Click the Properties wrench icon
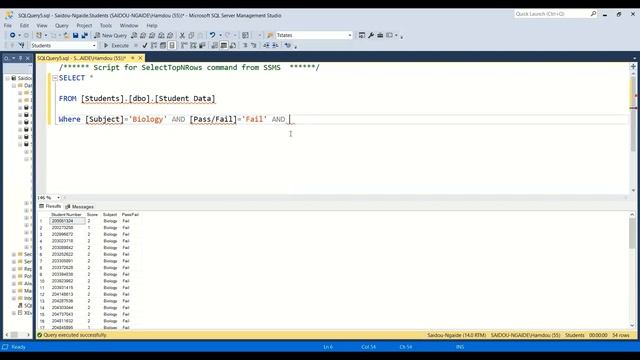The width and height of the screenshot is (640, 360). 371,36
